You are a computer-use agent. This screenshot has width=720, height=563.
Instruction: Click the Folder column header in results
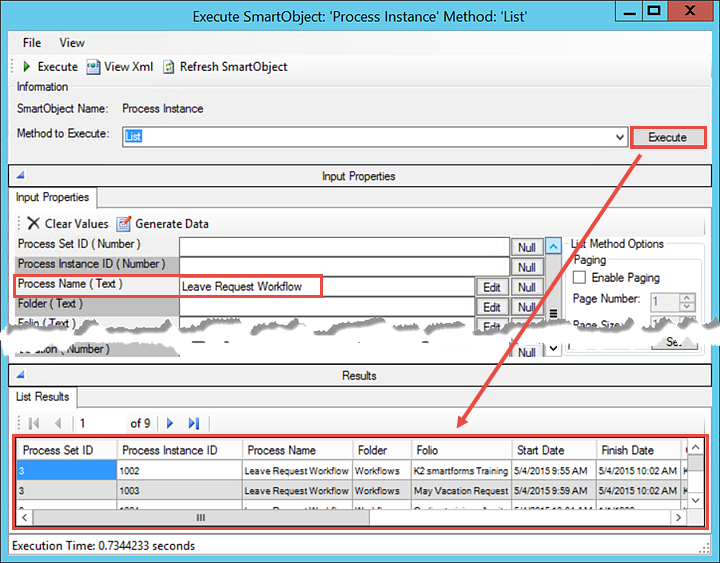382,450
